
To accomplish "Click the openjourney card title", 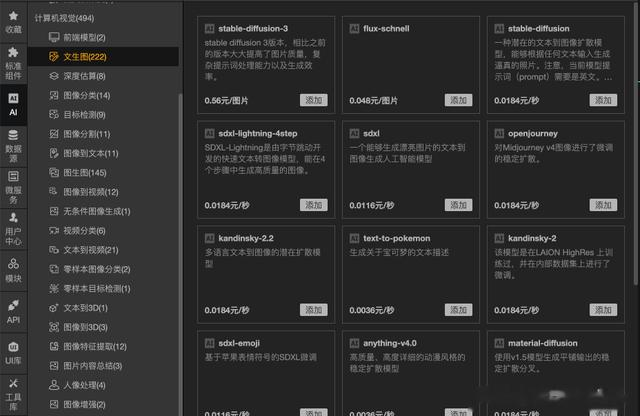I will click(533, 133).
